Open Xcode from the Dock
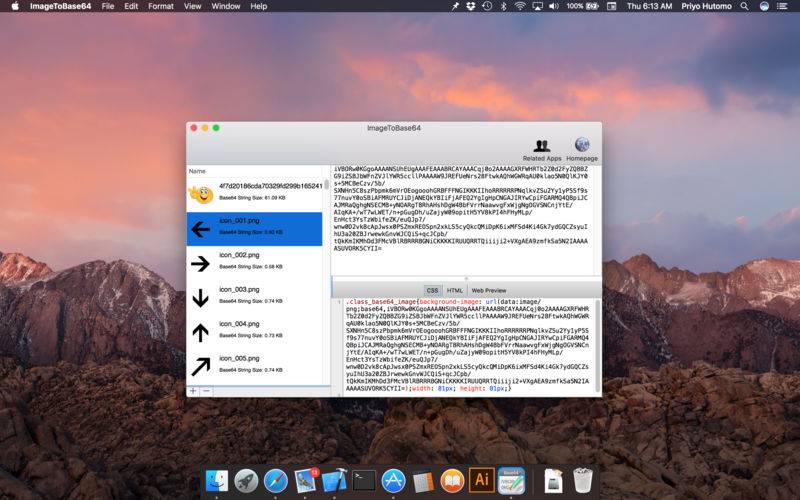 point(335,481)
